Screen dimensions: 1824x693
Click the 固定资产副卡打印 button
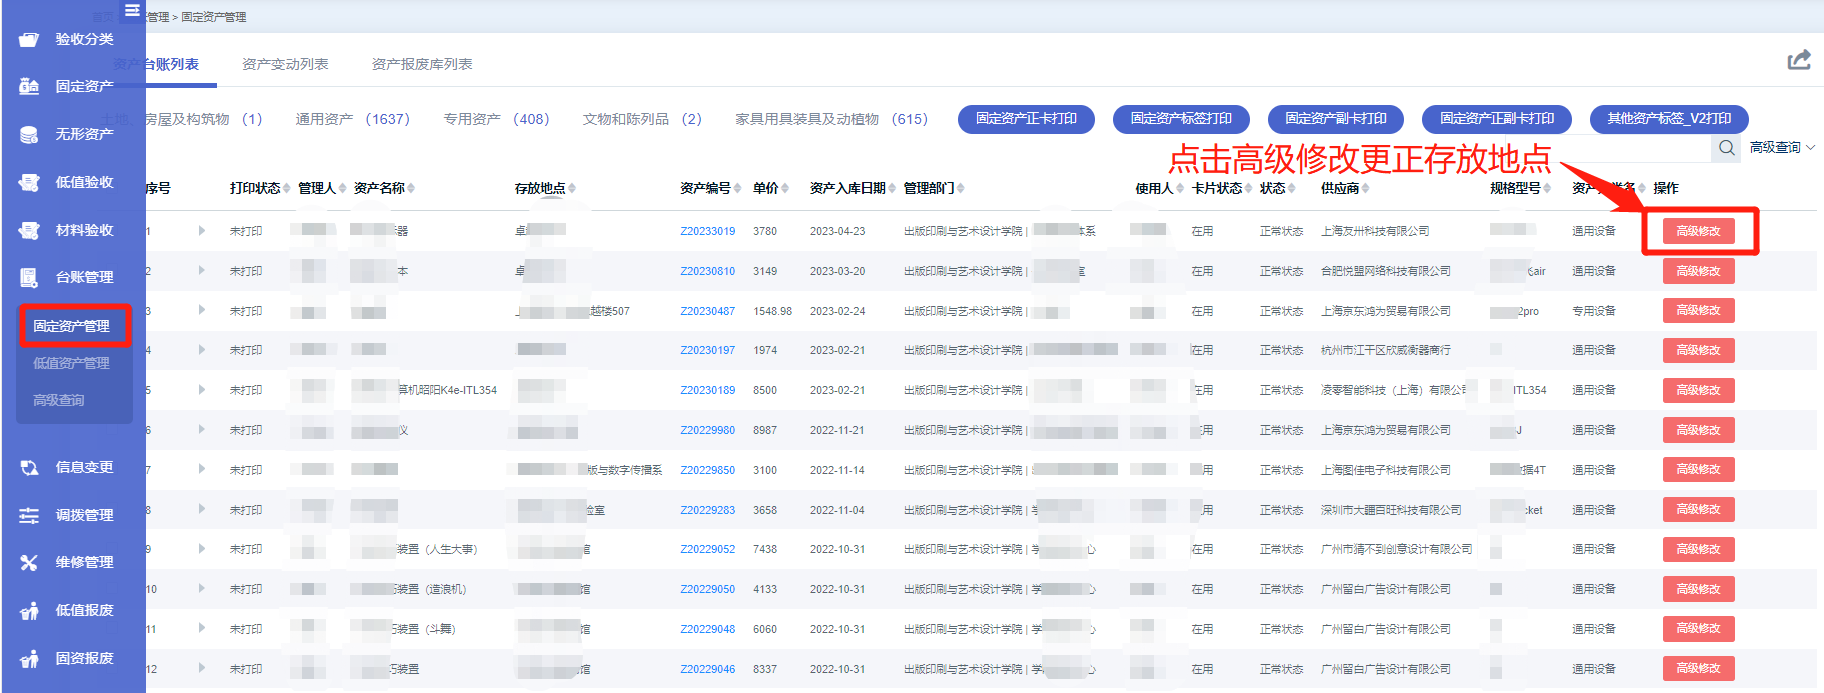(x=1336, y=119)
